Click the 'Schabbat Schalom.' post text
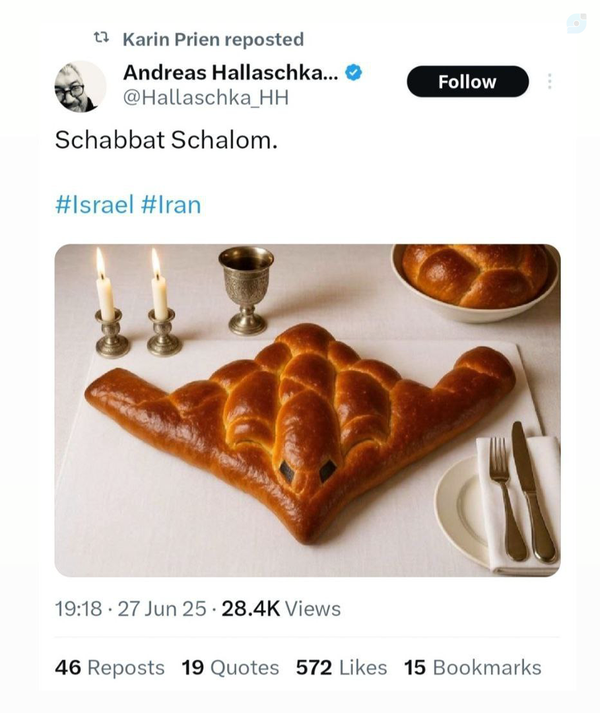Screen dimensions: 600x713 pyautogui.click(x=165, y=140)
